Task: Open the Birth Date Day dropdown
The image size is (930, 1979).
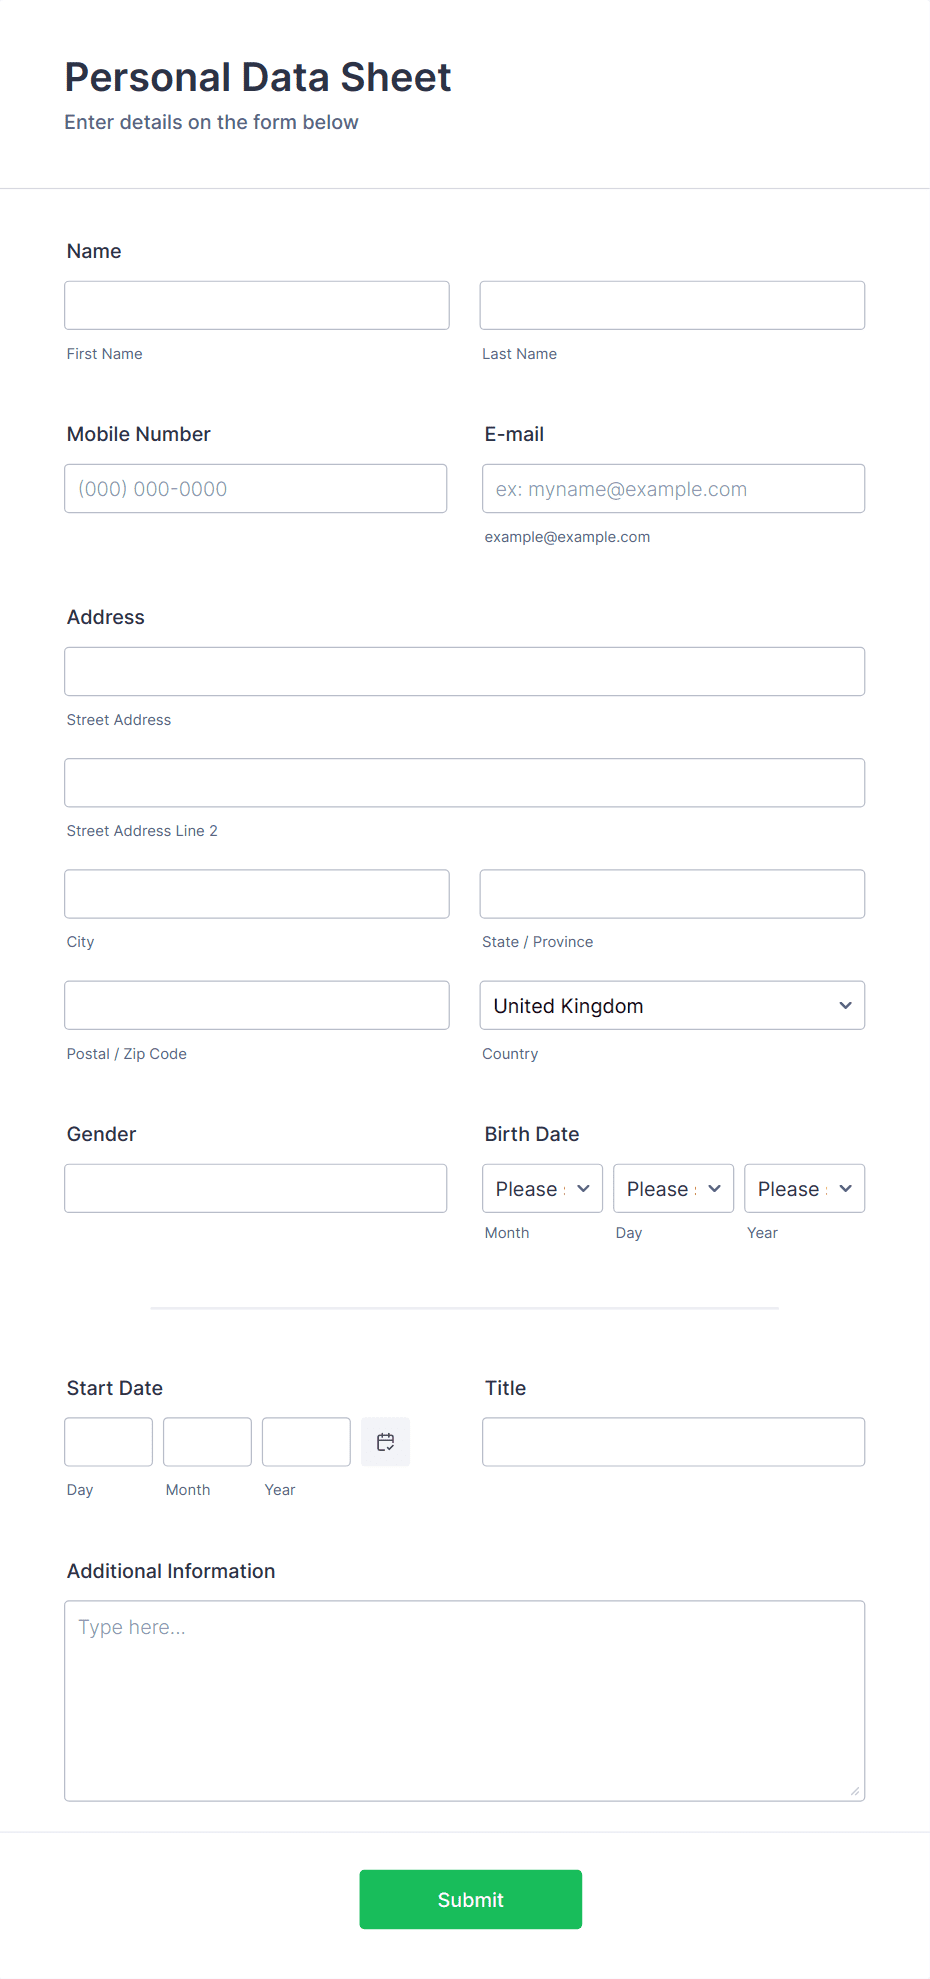Action: (672, 1188)
